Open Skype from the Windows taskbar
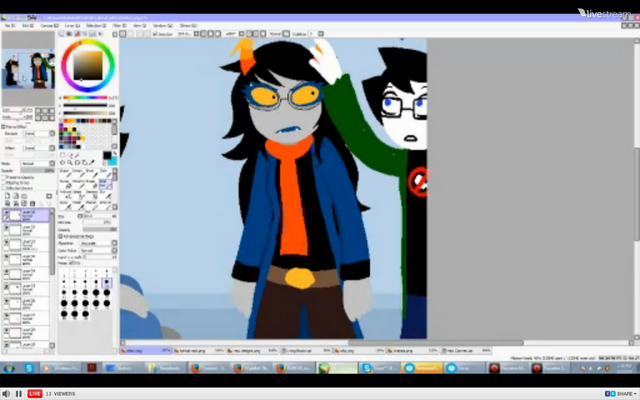Viewport: 640px width, 400px height. click(29, 368)
